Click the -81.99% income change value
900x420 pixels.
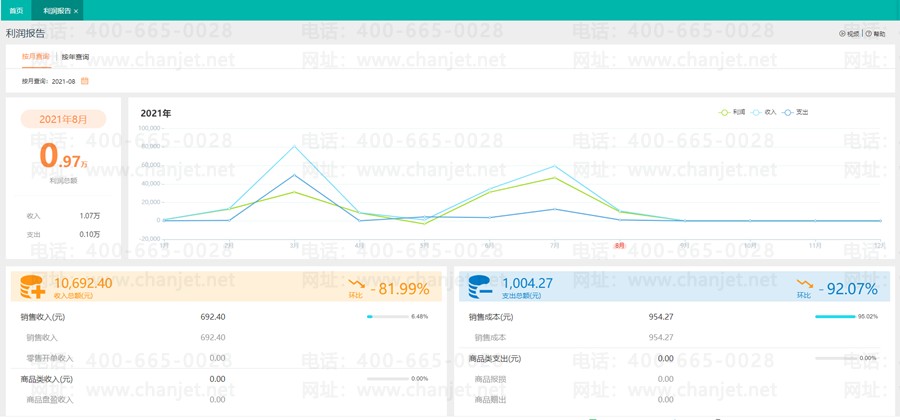[400, 289]
